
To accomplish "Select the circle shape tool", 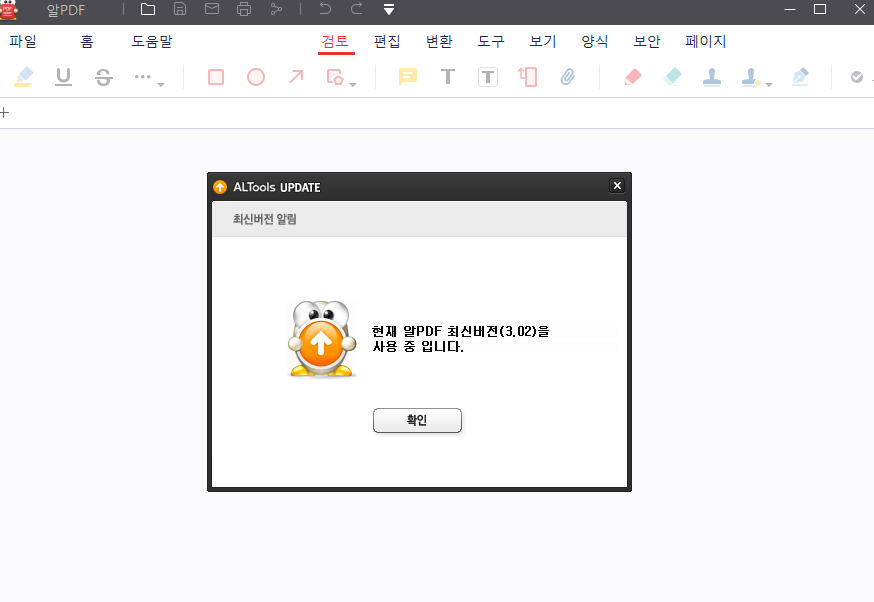I will pyautogui.click(x=256, y=77).
